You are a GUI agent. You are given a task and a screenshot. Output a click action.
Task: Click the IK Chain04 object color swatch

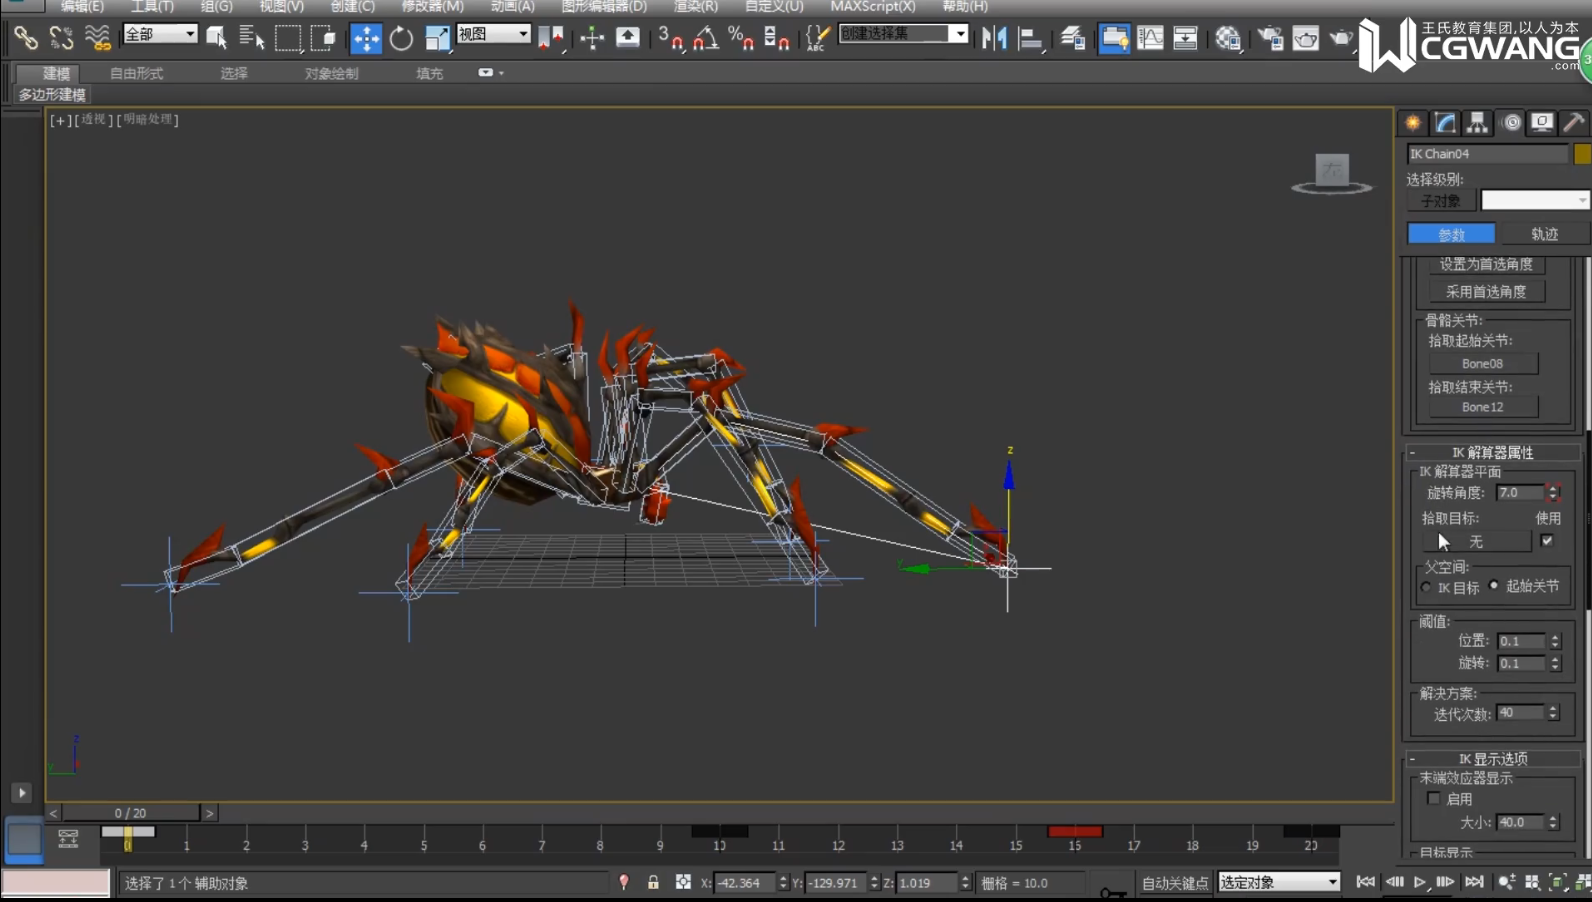[1582, 153]
